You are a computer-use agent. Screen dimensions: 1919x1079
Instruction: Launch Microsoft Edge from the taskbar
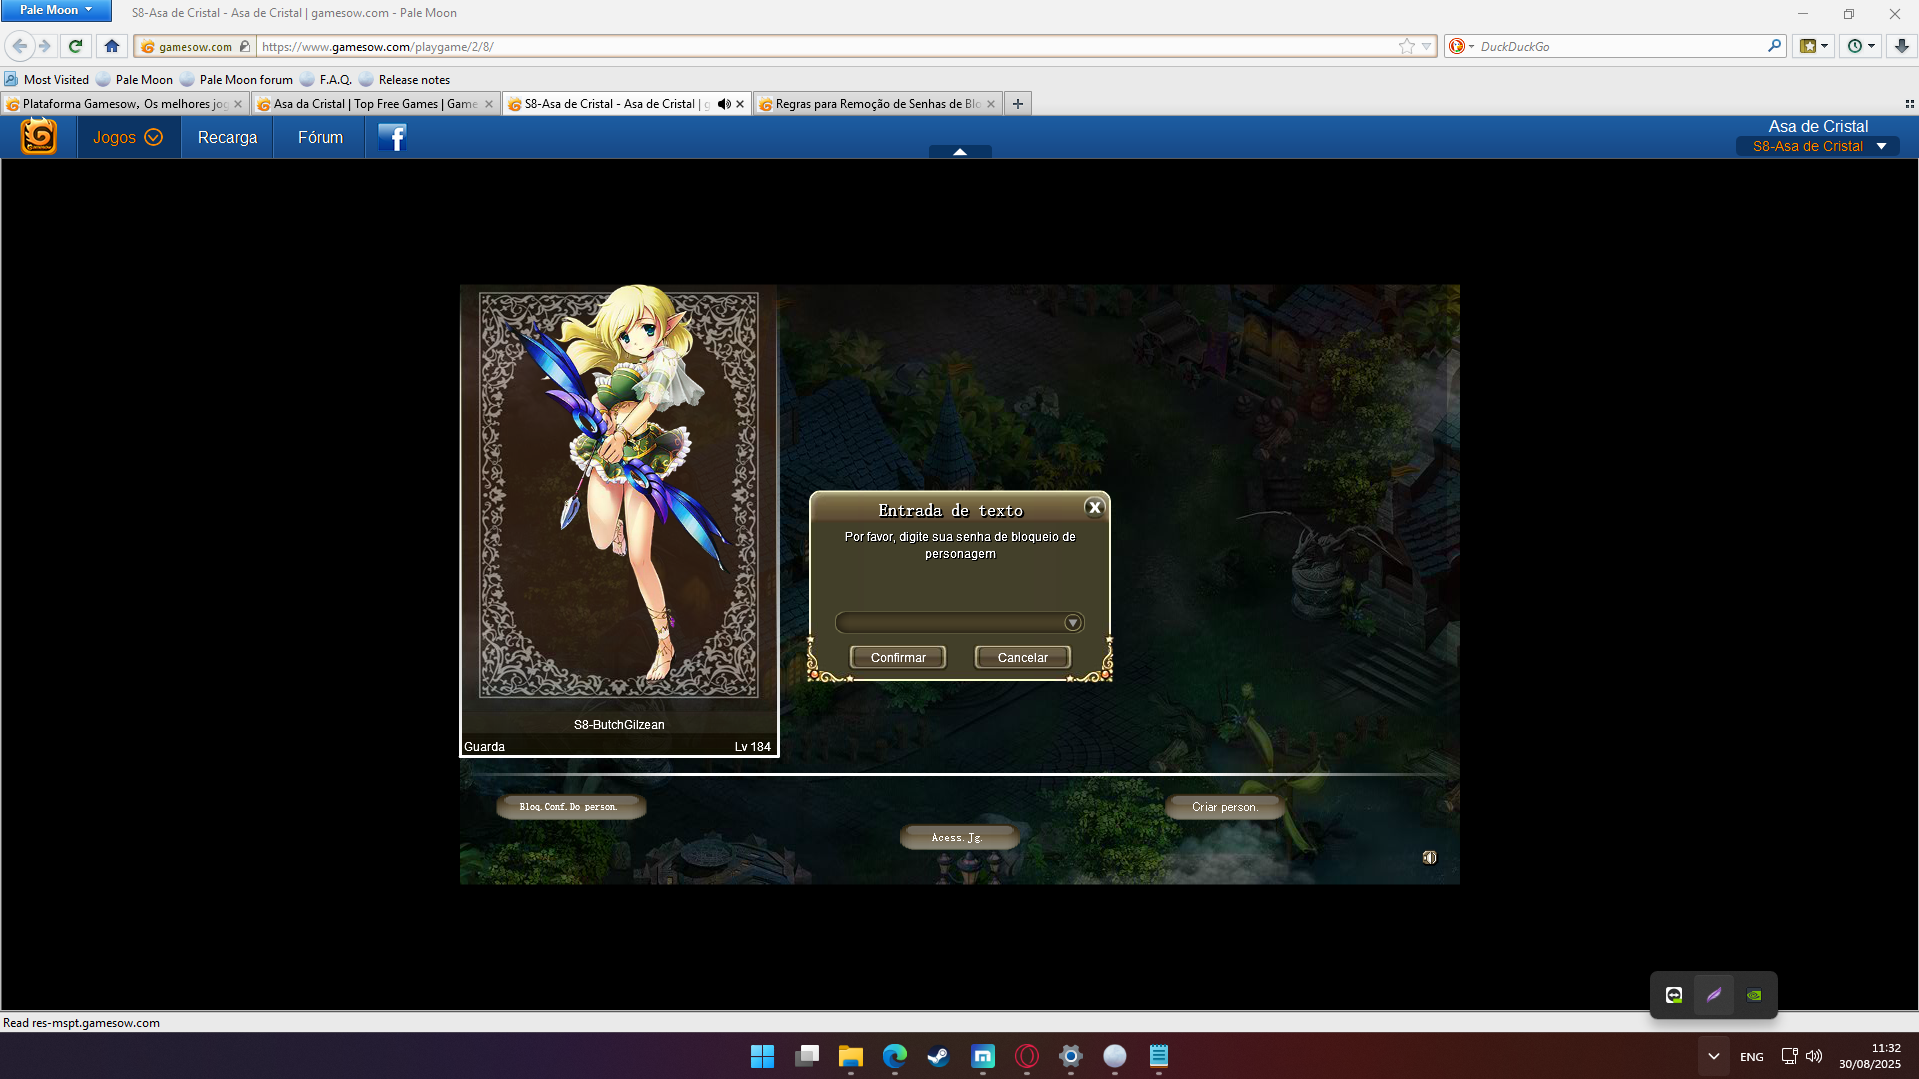point(895,1056)
